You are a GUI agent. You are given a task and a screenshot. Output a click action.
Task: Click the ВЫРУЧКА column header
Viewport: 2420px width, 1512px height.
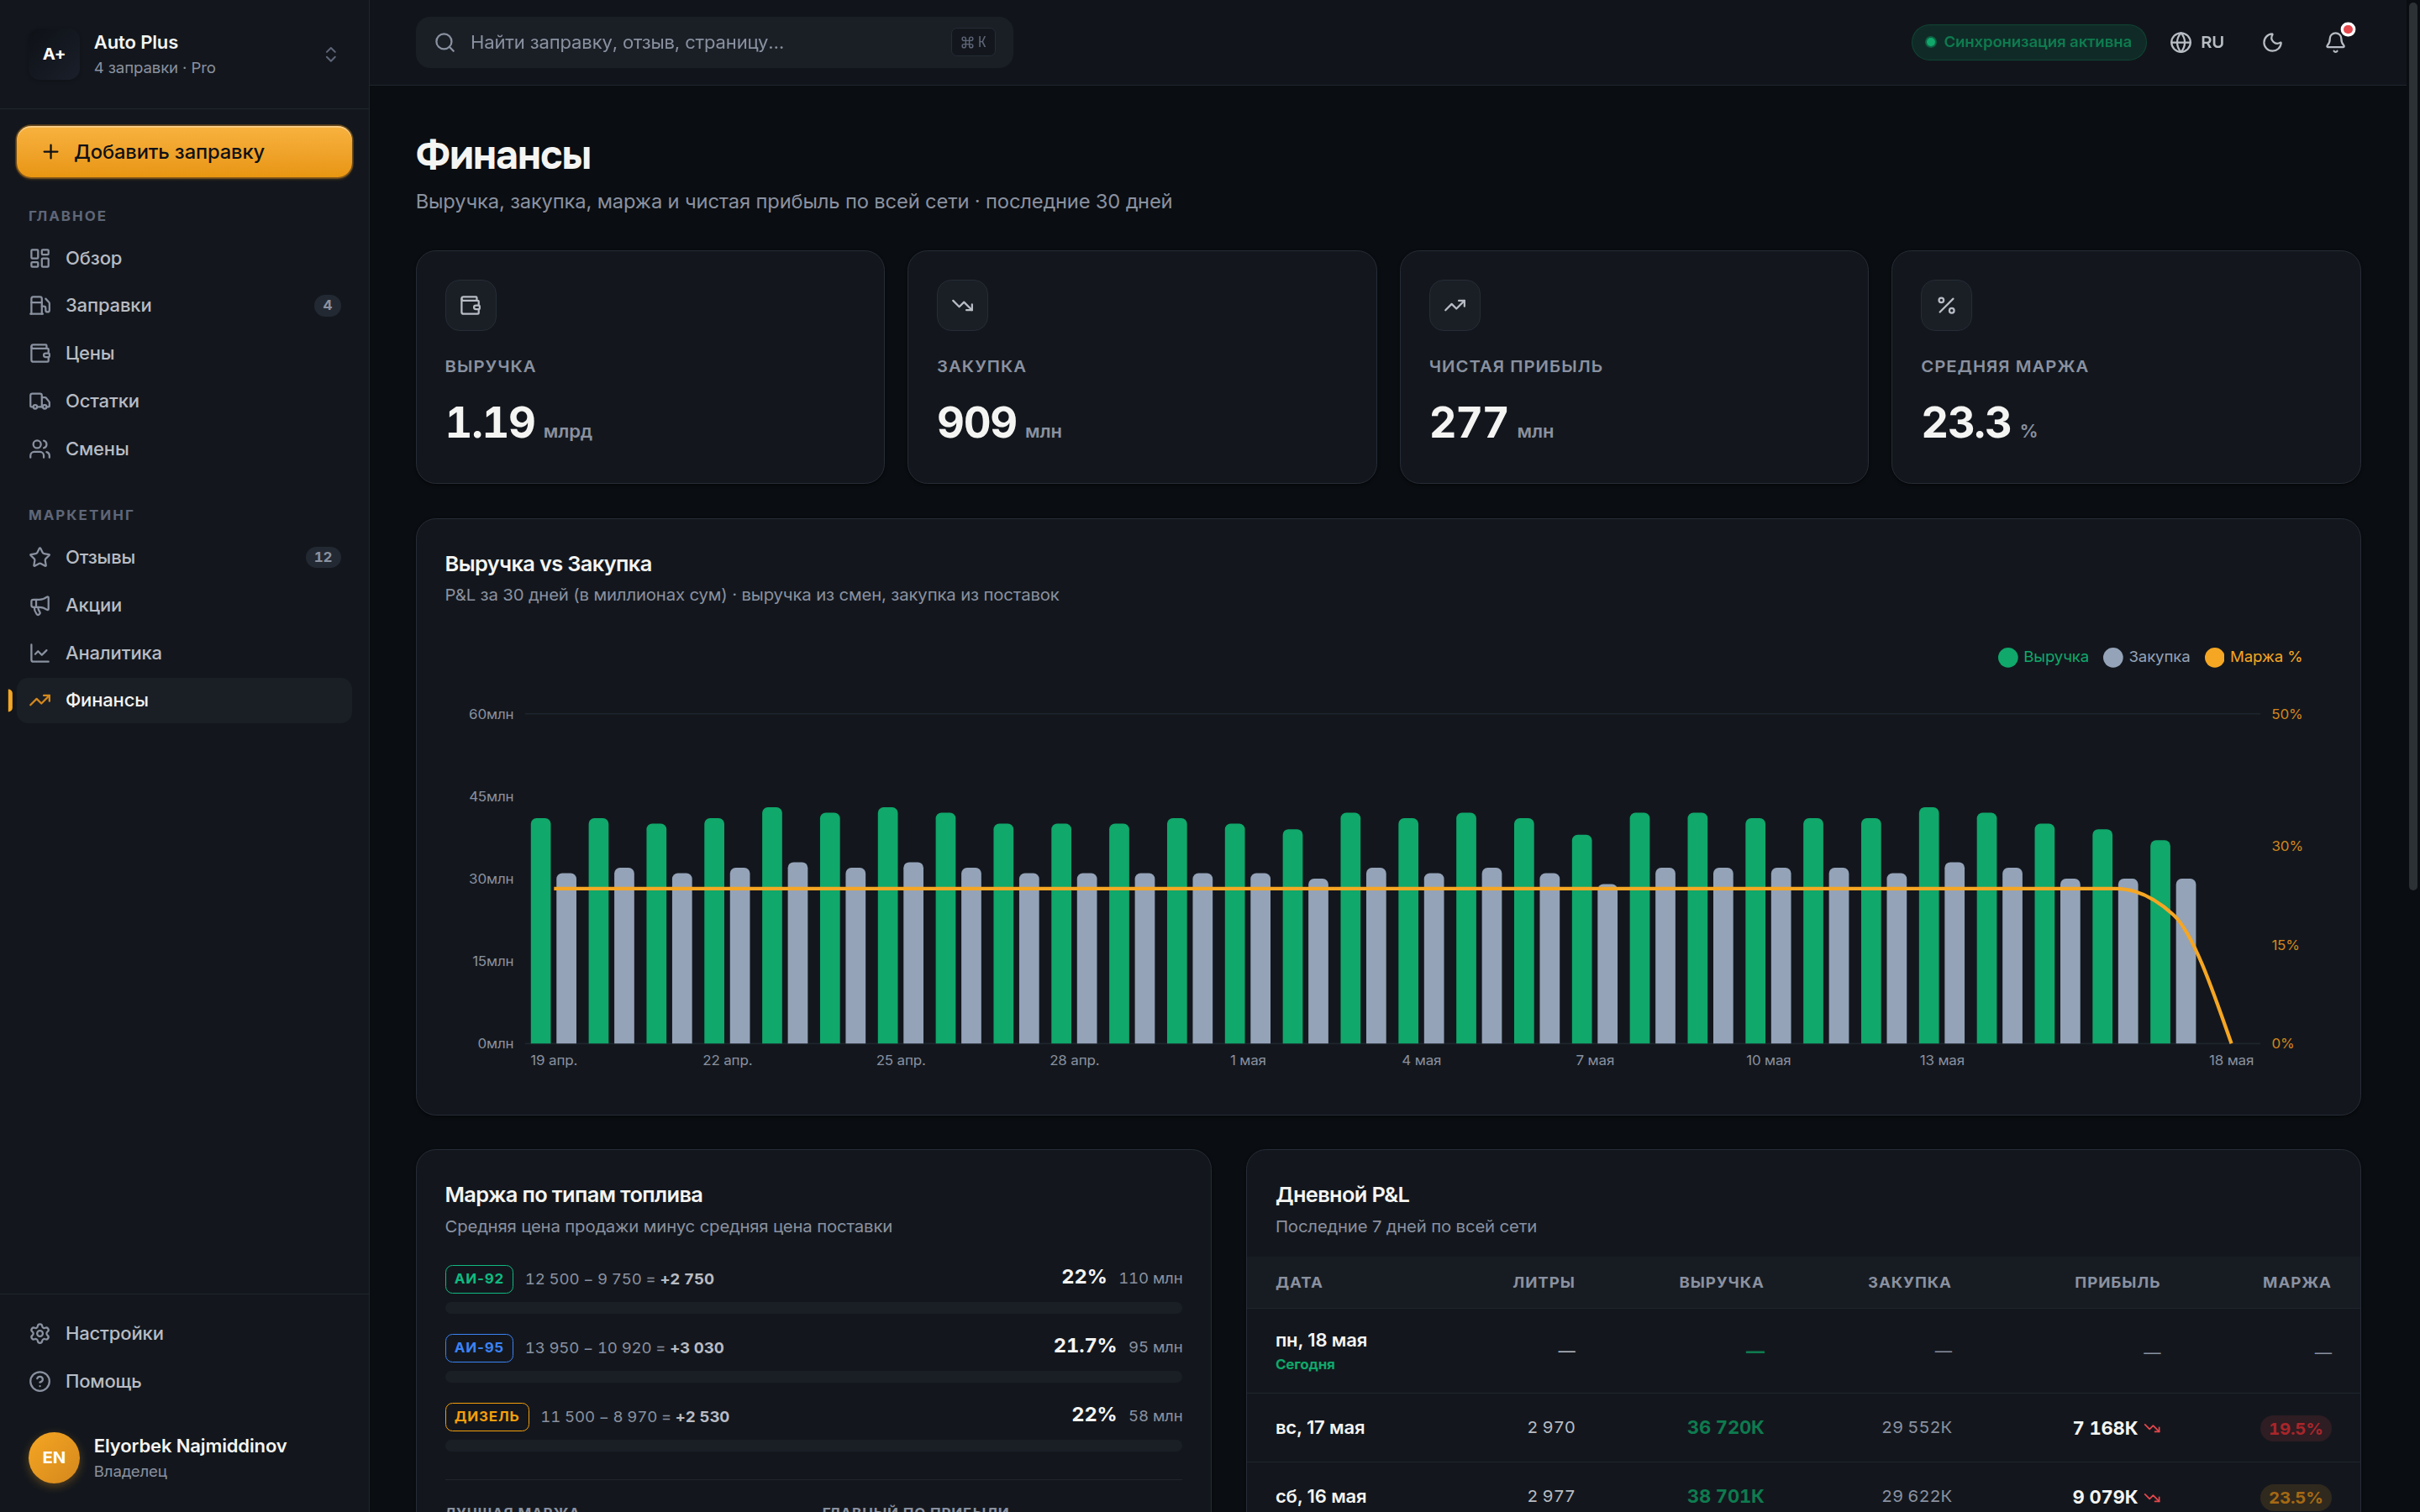pyautogui.click(x=1721, y=1282)
